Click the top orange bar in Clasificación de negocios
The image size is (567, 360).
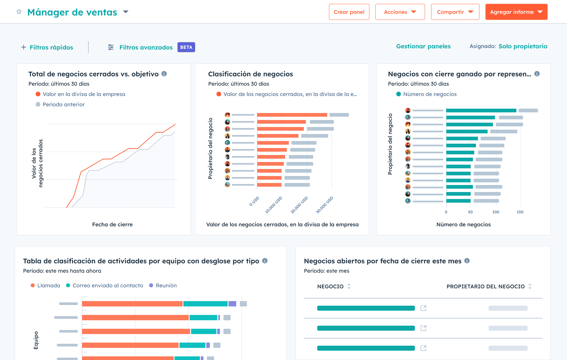(292, 115)
